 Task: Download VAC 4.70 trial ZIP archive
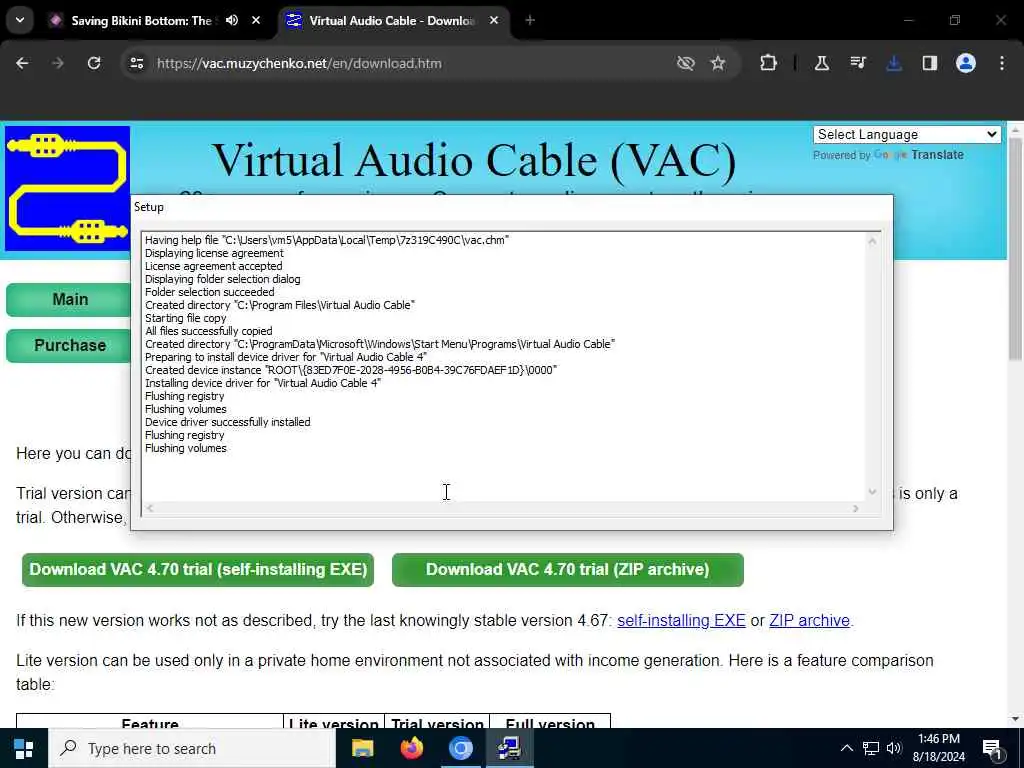(568, 569)
